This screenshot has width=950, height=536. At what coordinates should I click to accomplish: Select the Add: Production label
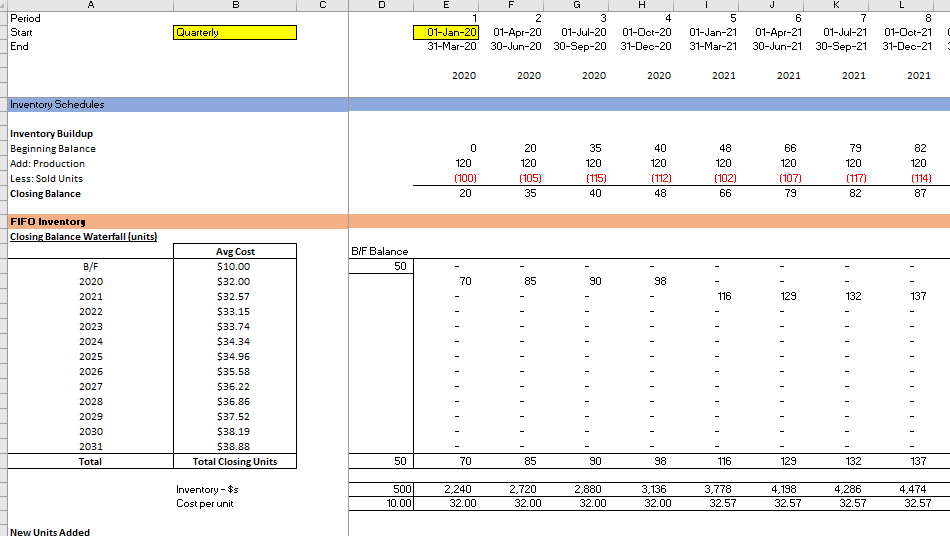[47, 164]
